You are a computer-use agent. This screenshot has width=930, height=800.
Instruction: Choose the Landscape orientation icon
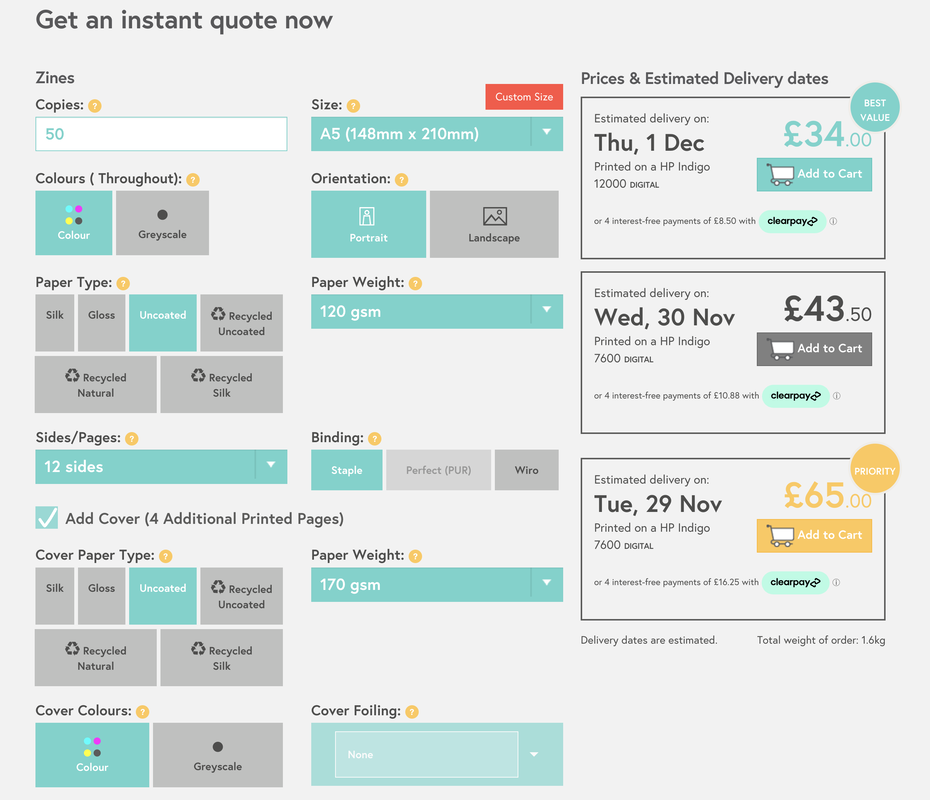[495, 216]
